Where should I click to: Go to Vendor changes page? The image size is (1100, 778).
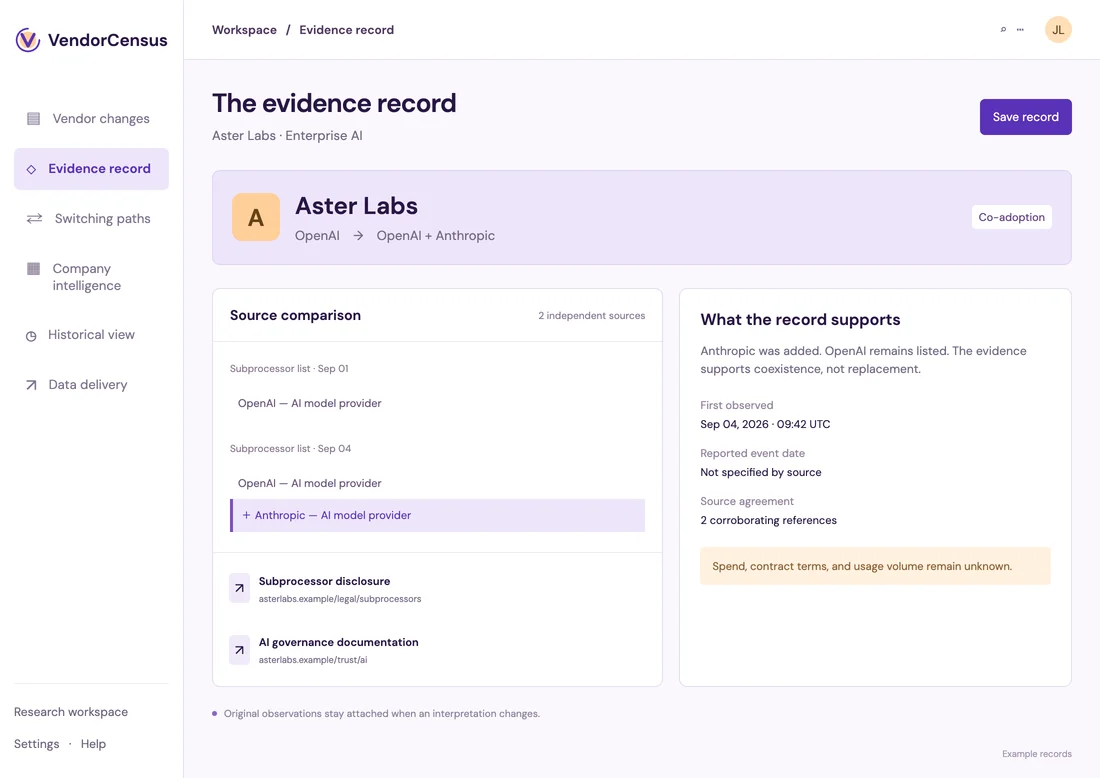click(x=91, y=119)
